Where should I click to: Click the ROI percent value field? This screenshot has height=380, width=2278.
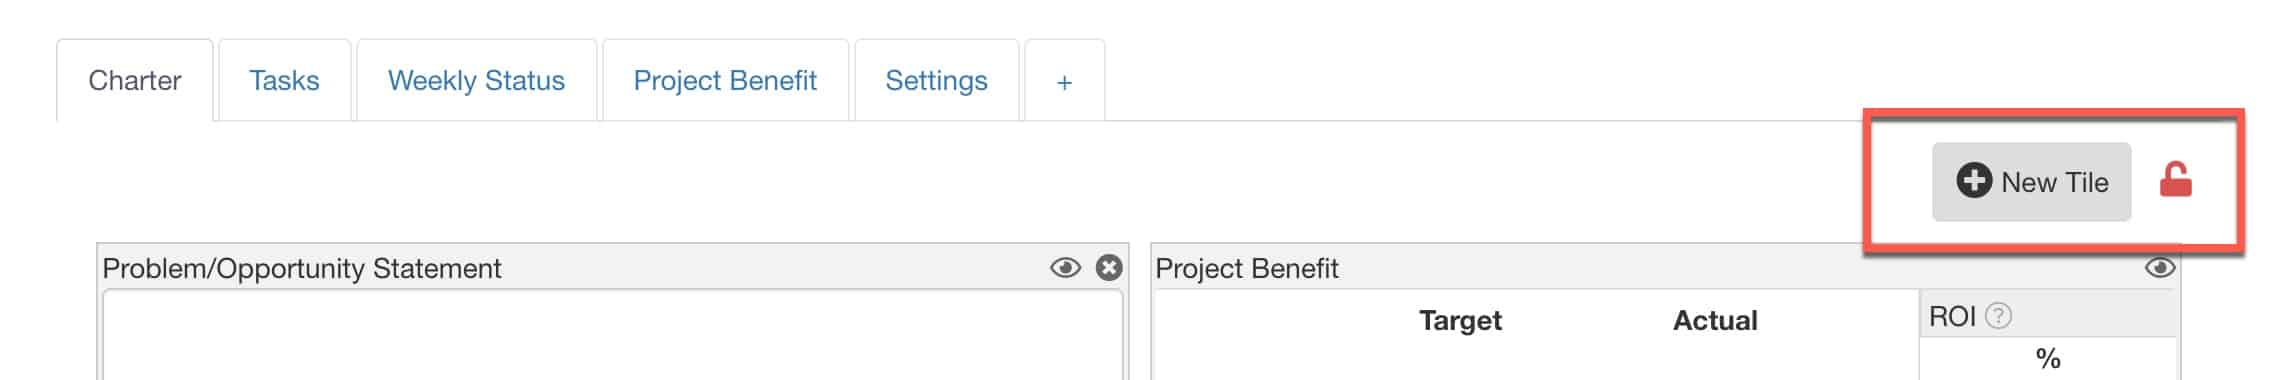point(2048,358)
